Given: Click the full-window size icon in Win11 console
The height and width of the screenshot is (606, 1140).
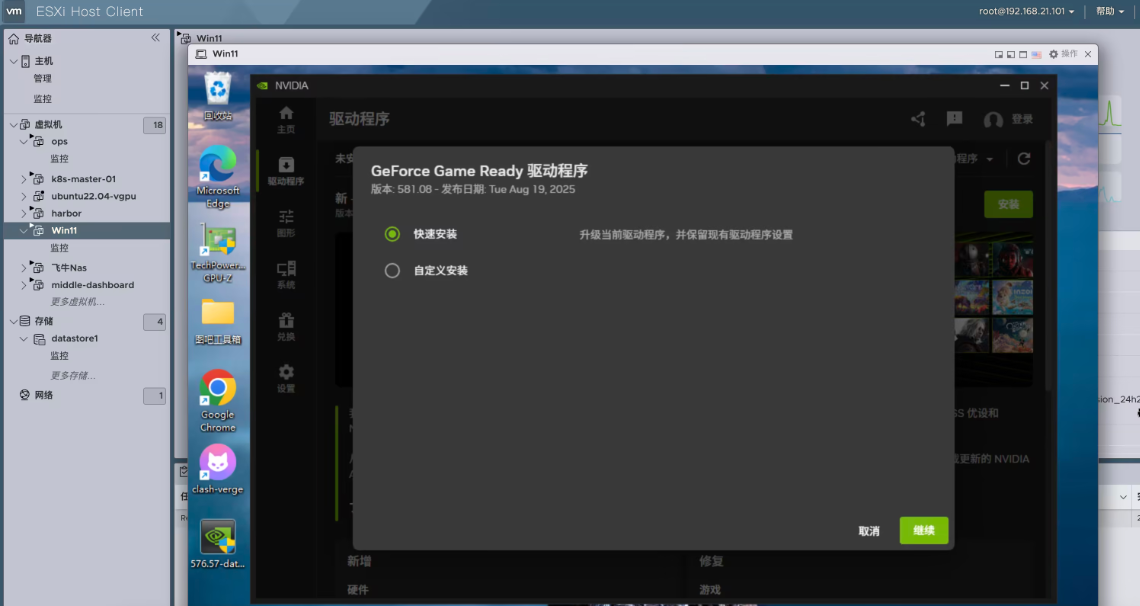Looking at the screenshot, I should [1023, 54].
